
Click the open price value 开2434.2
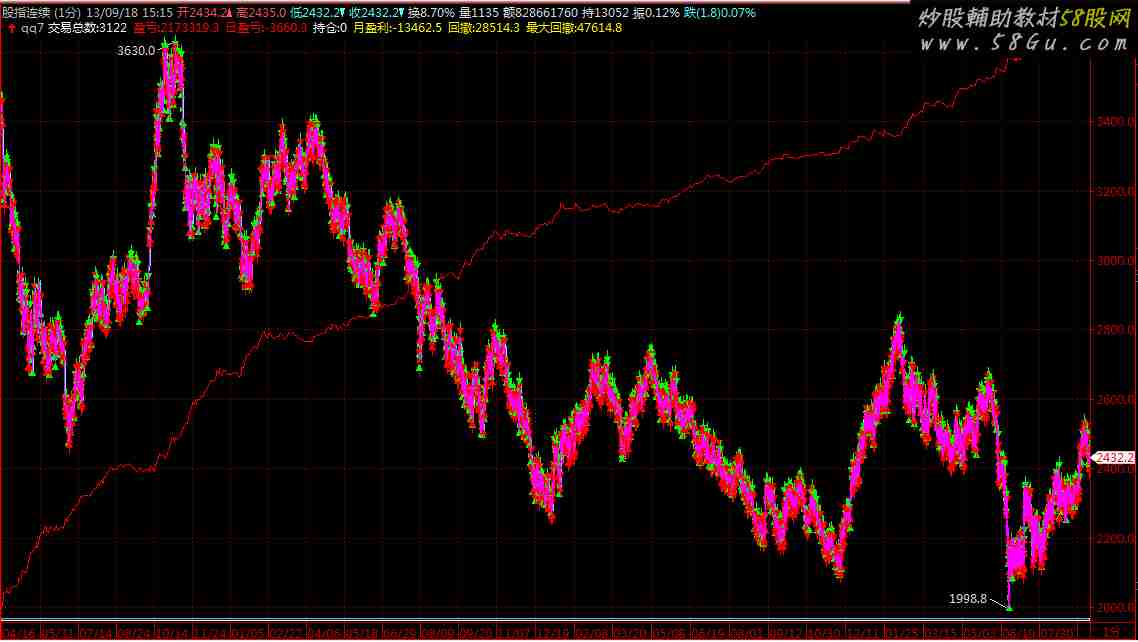pyautogui.click(x=204, y=13)
